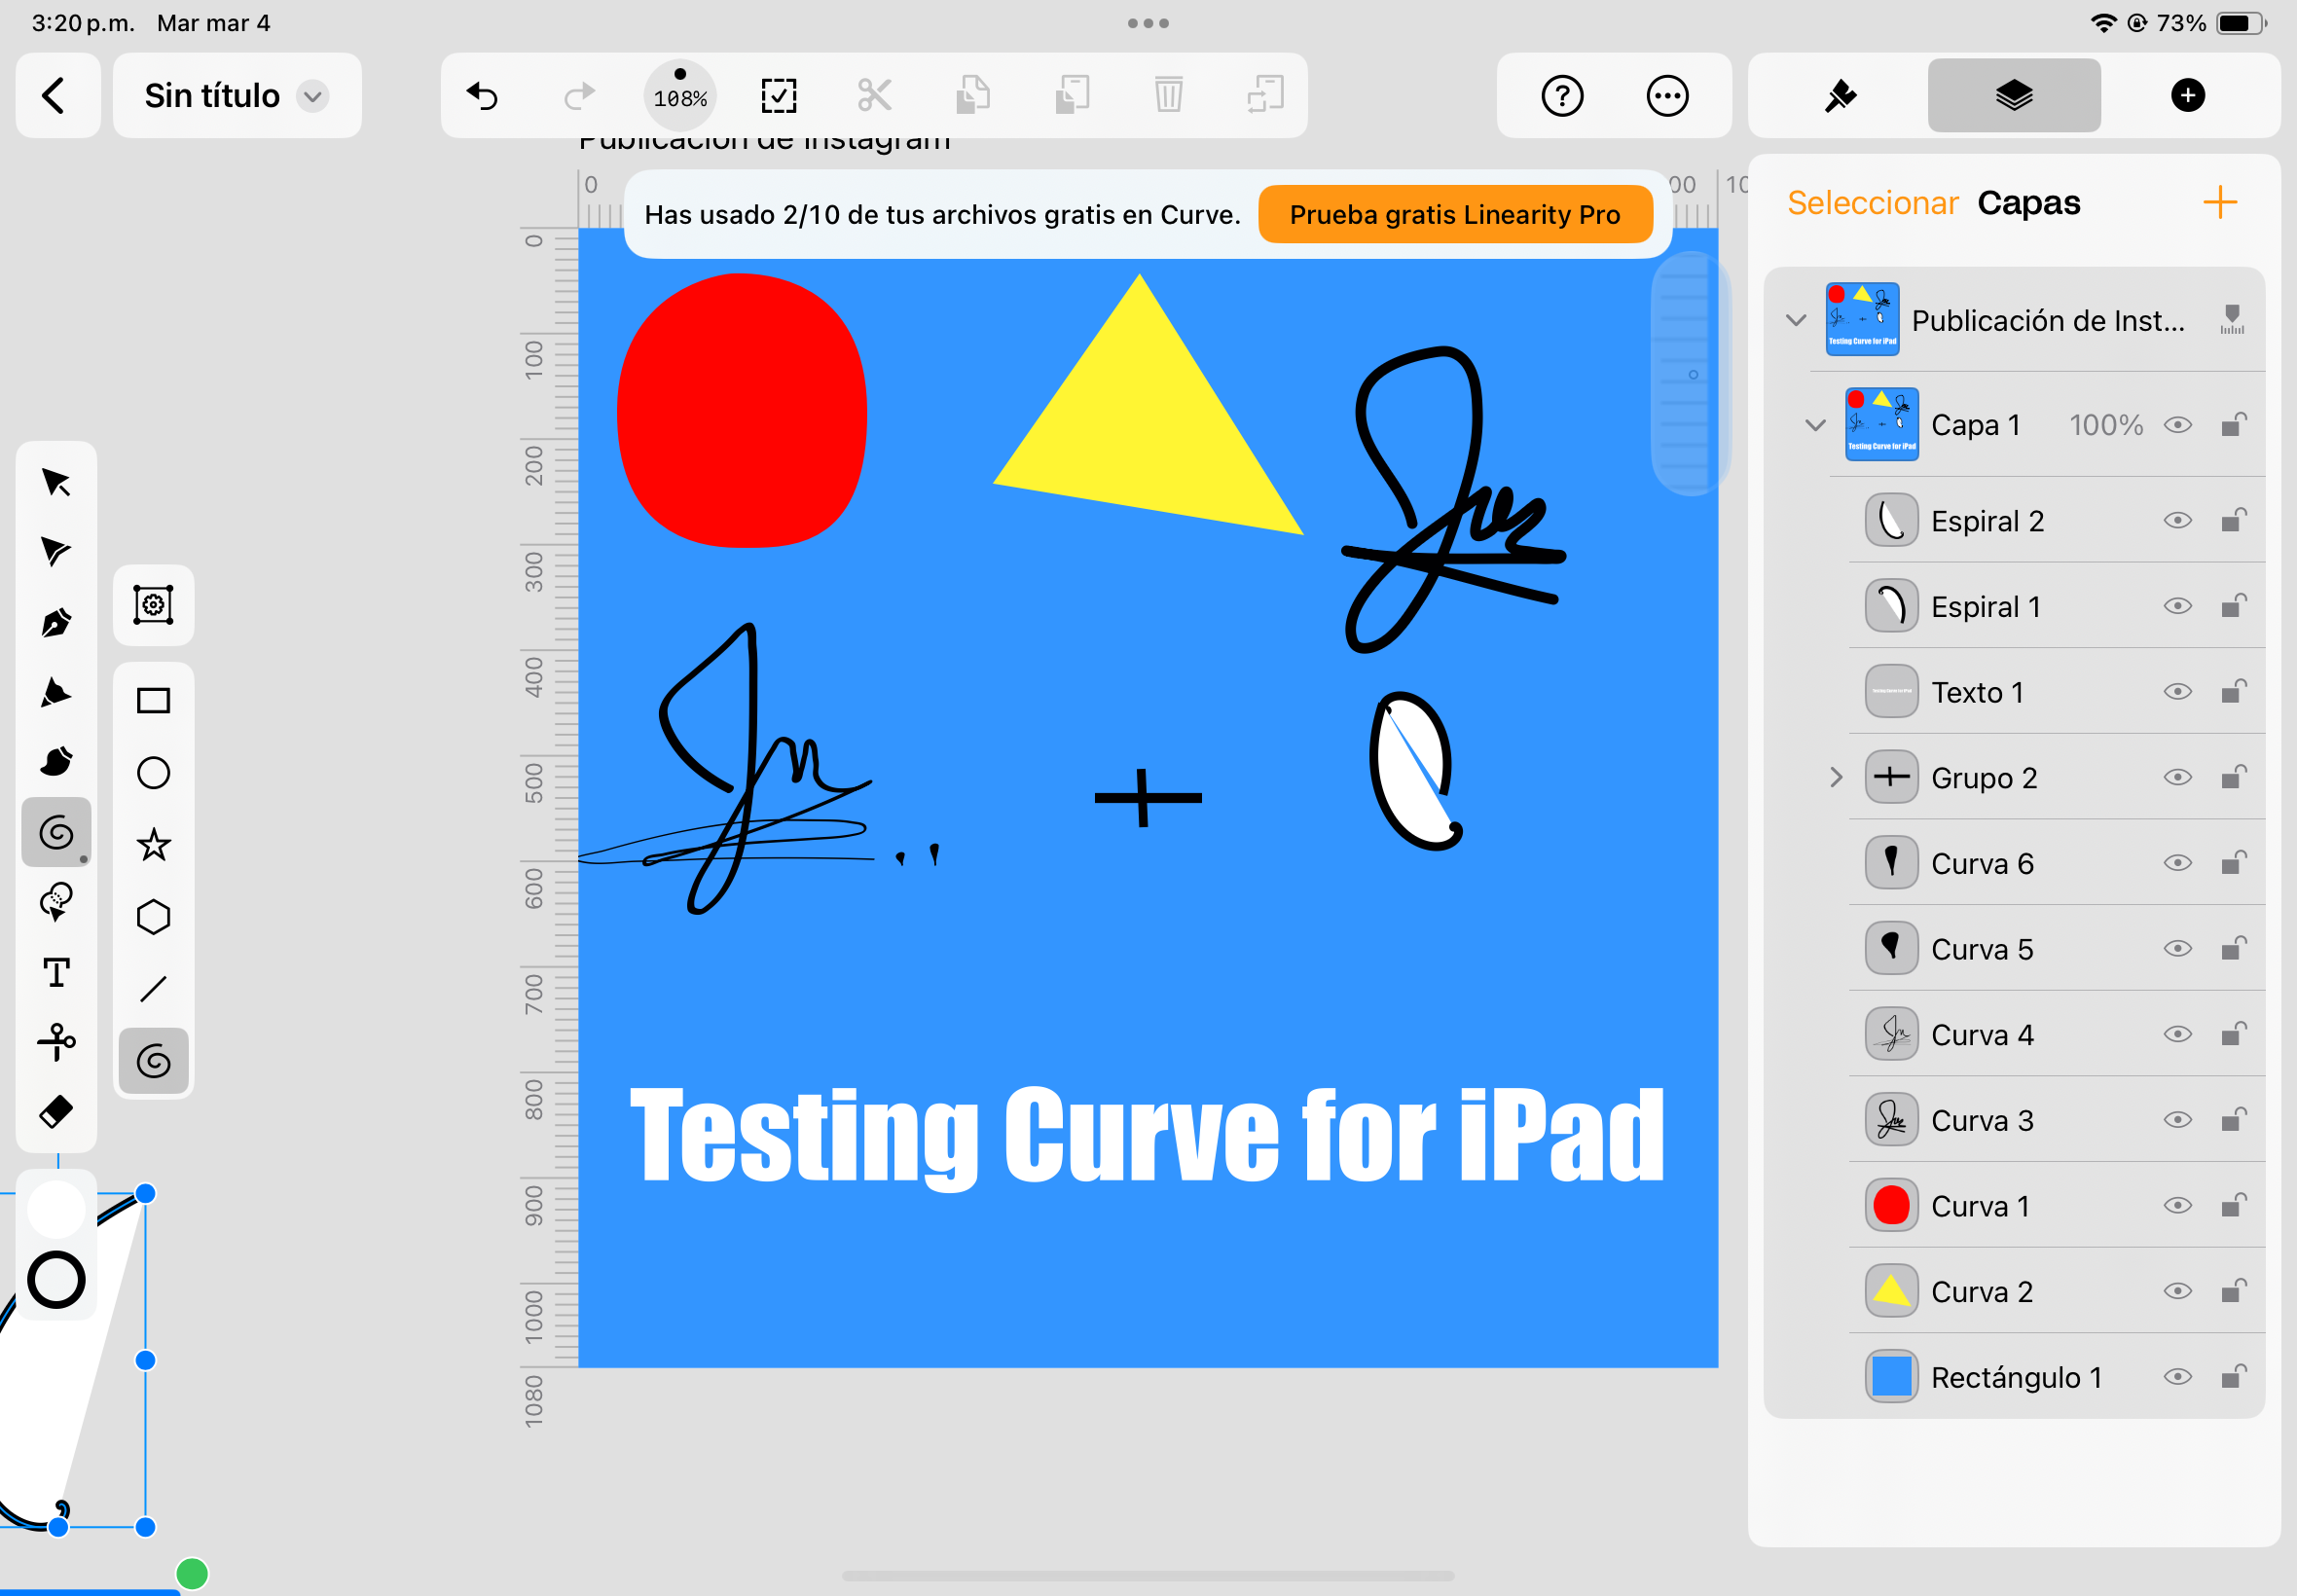Undo the last action
Image resolution: width=2297 pixels, height=1596 pixels.
click(483, 96)
